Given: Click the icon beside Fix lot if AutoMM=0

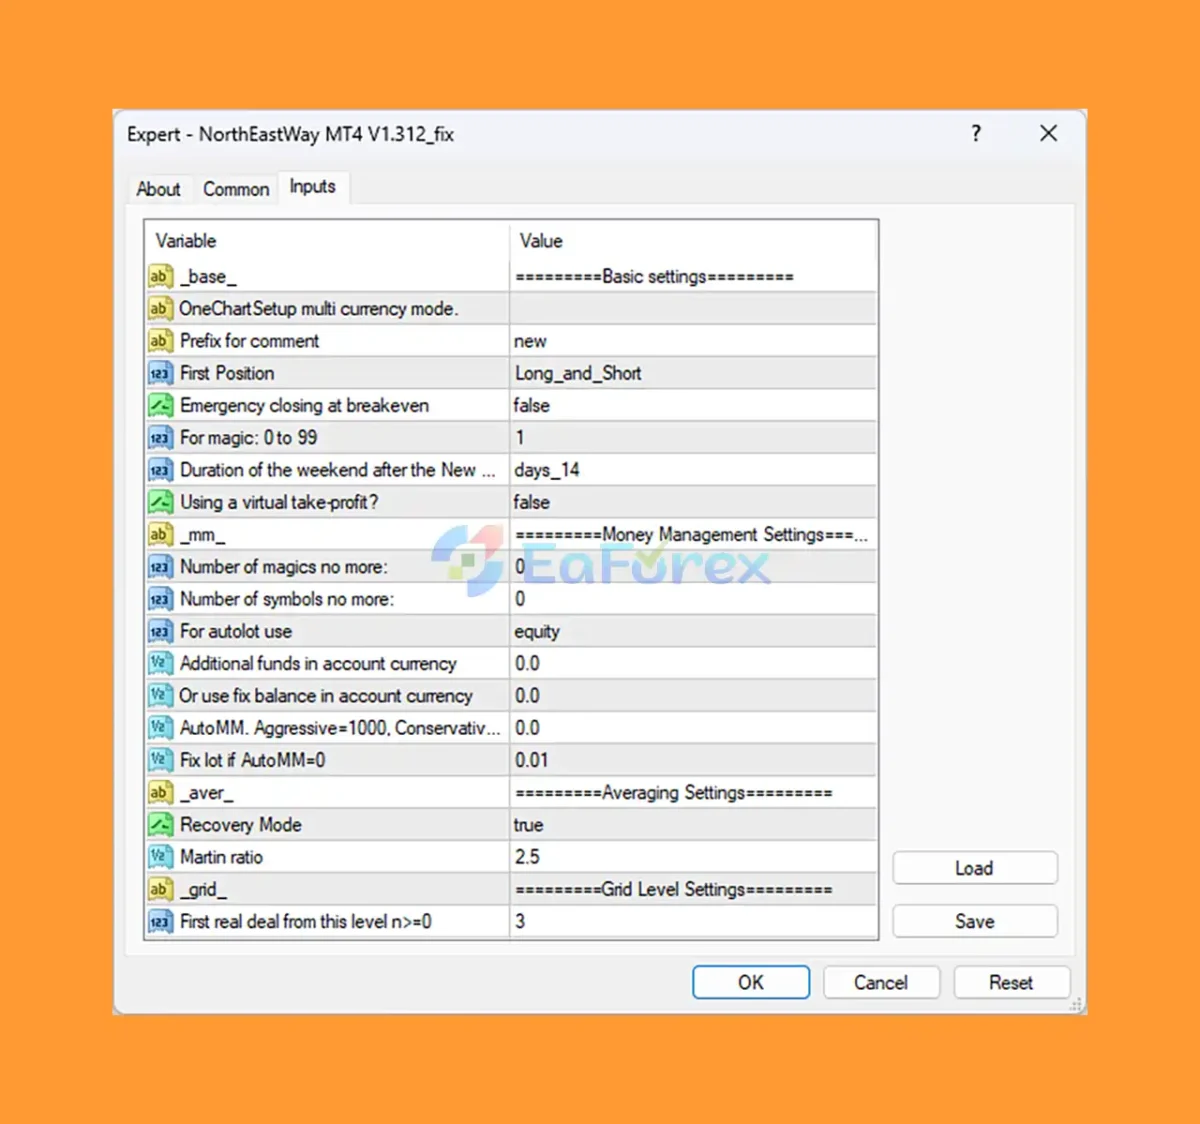Looking at the screenshot, I should click(x=160, y=760).
